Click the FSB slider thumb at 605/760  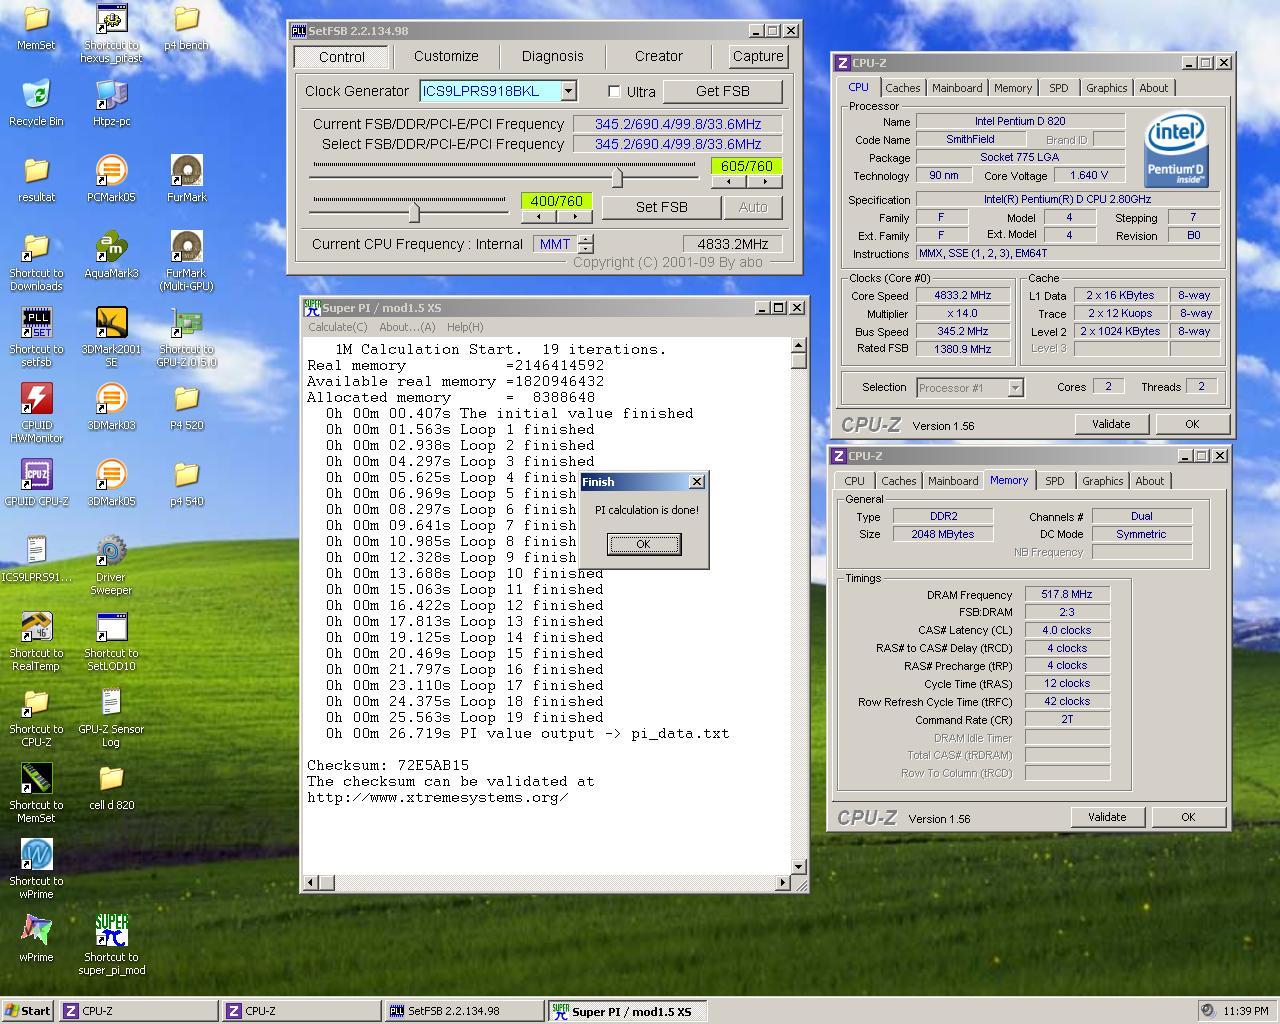[617, 177]
